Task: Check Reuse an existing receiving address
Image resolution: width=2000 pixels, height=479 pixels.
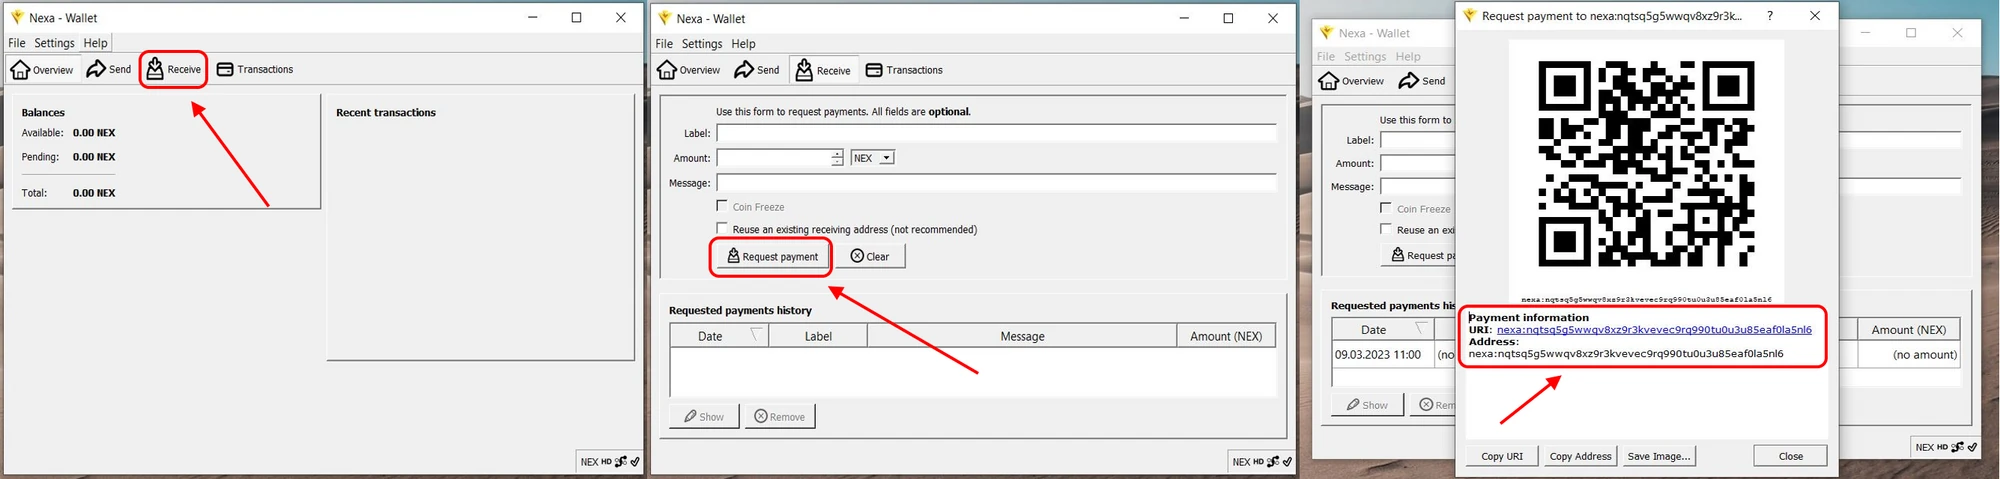Action: [x=722, y=229]
